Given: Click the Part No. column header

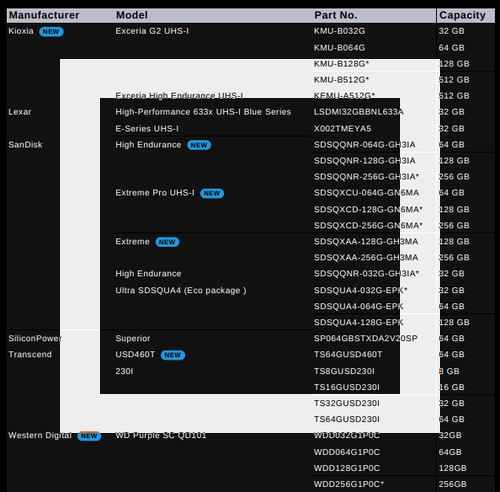Looking at the screenshot, I should (336, 15).
